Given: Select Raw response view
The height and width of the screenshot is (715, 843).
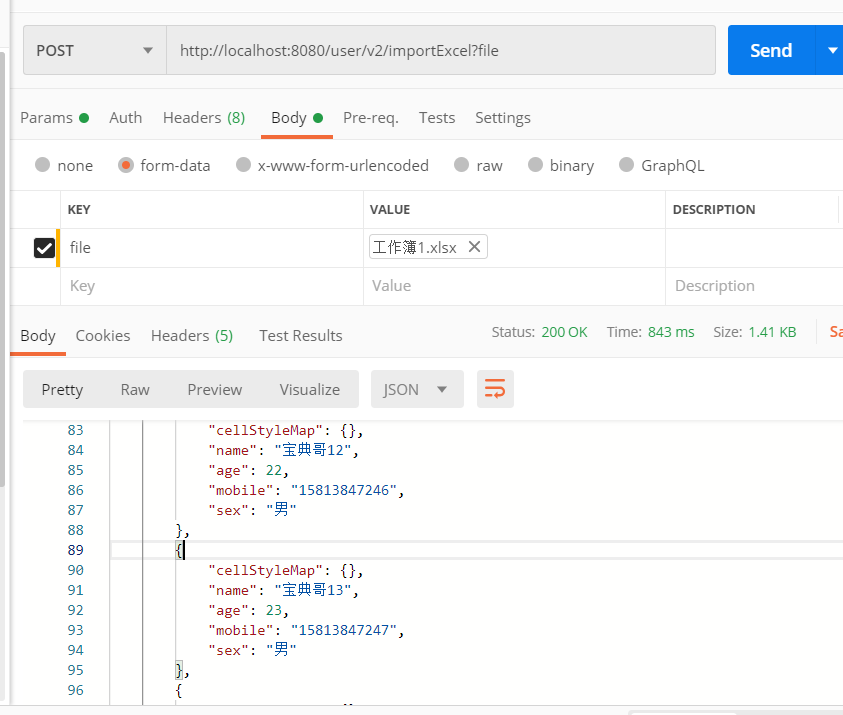Looking at the screenshot, I should click(x=135, y=389).
